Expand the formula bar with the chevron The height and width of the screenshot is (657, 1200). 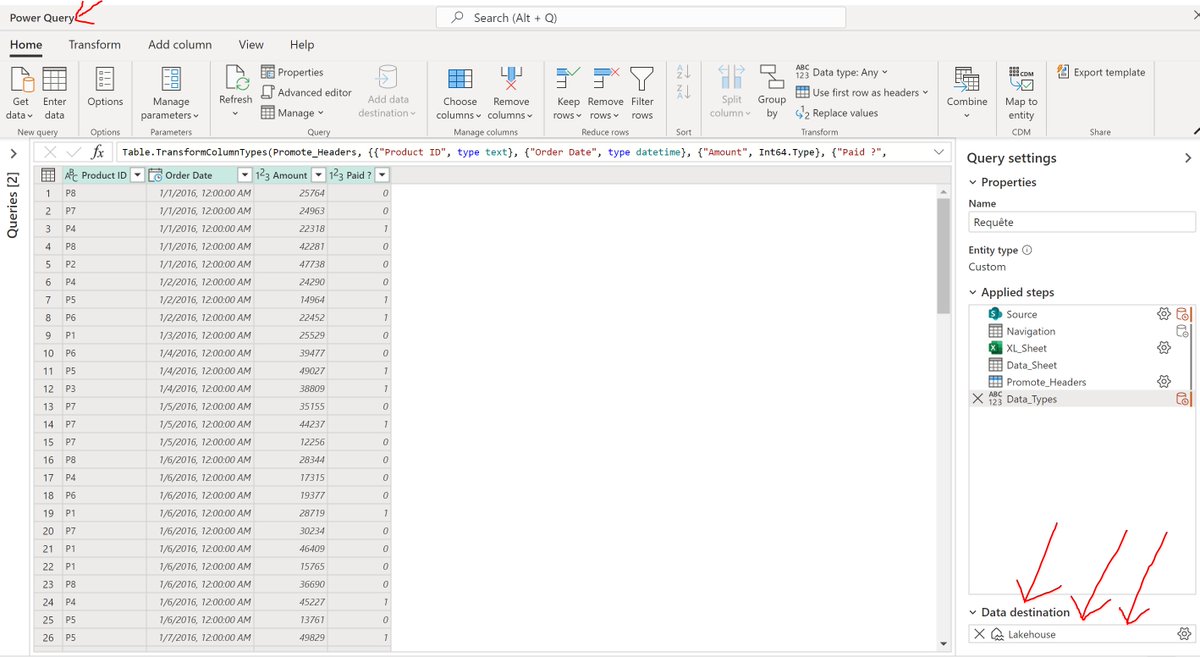coord(938,152)
